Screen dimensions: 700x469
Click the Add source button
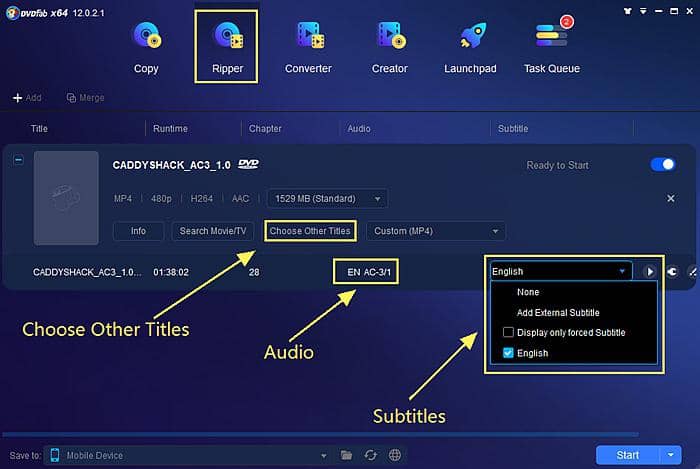[27, 97]
